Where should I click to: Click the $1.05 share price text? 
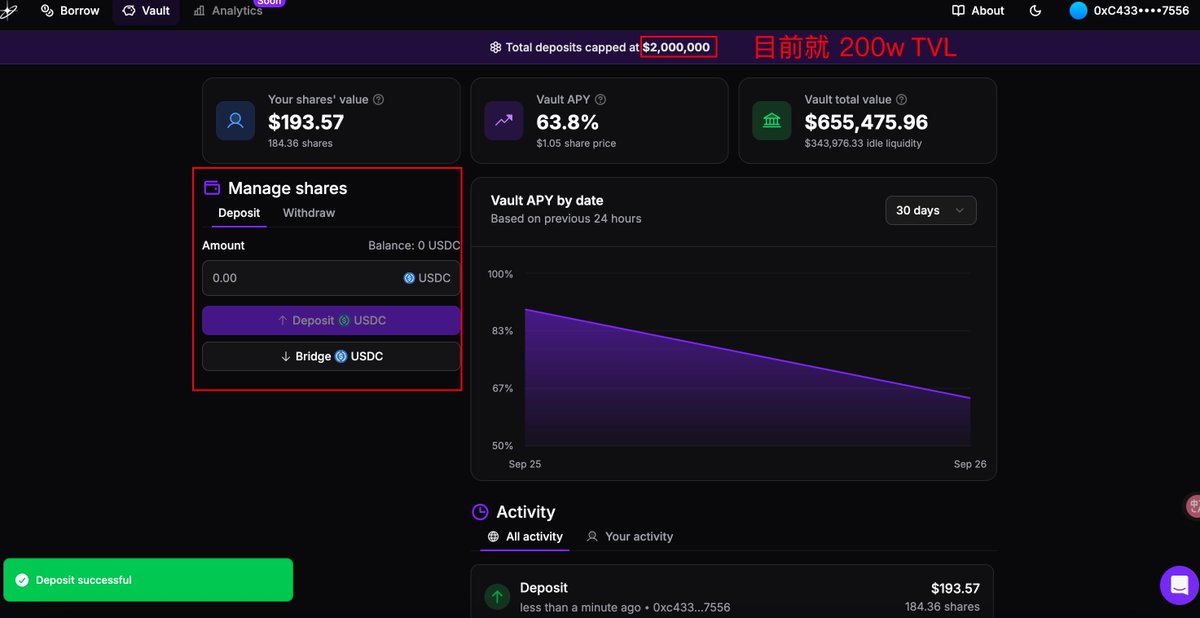(576, 144)
